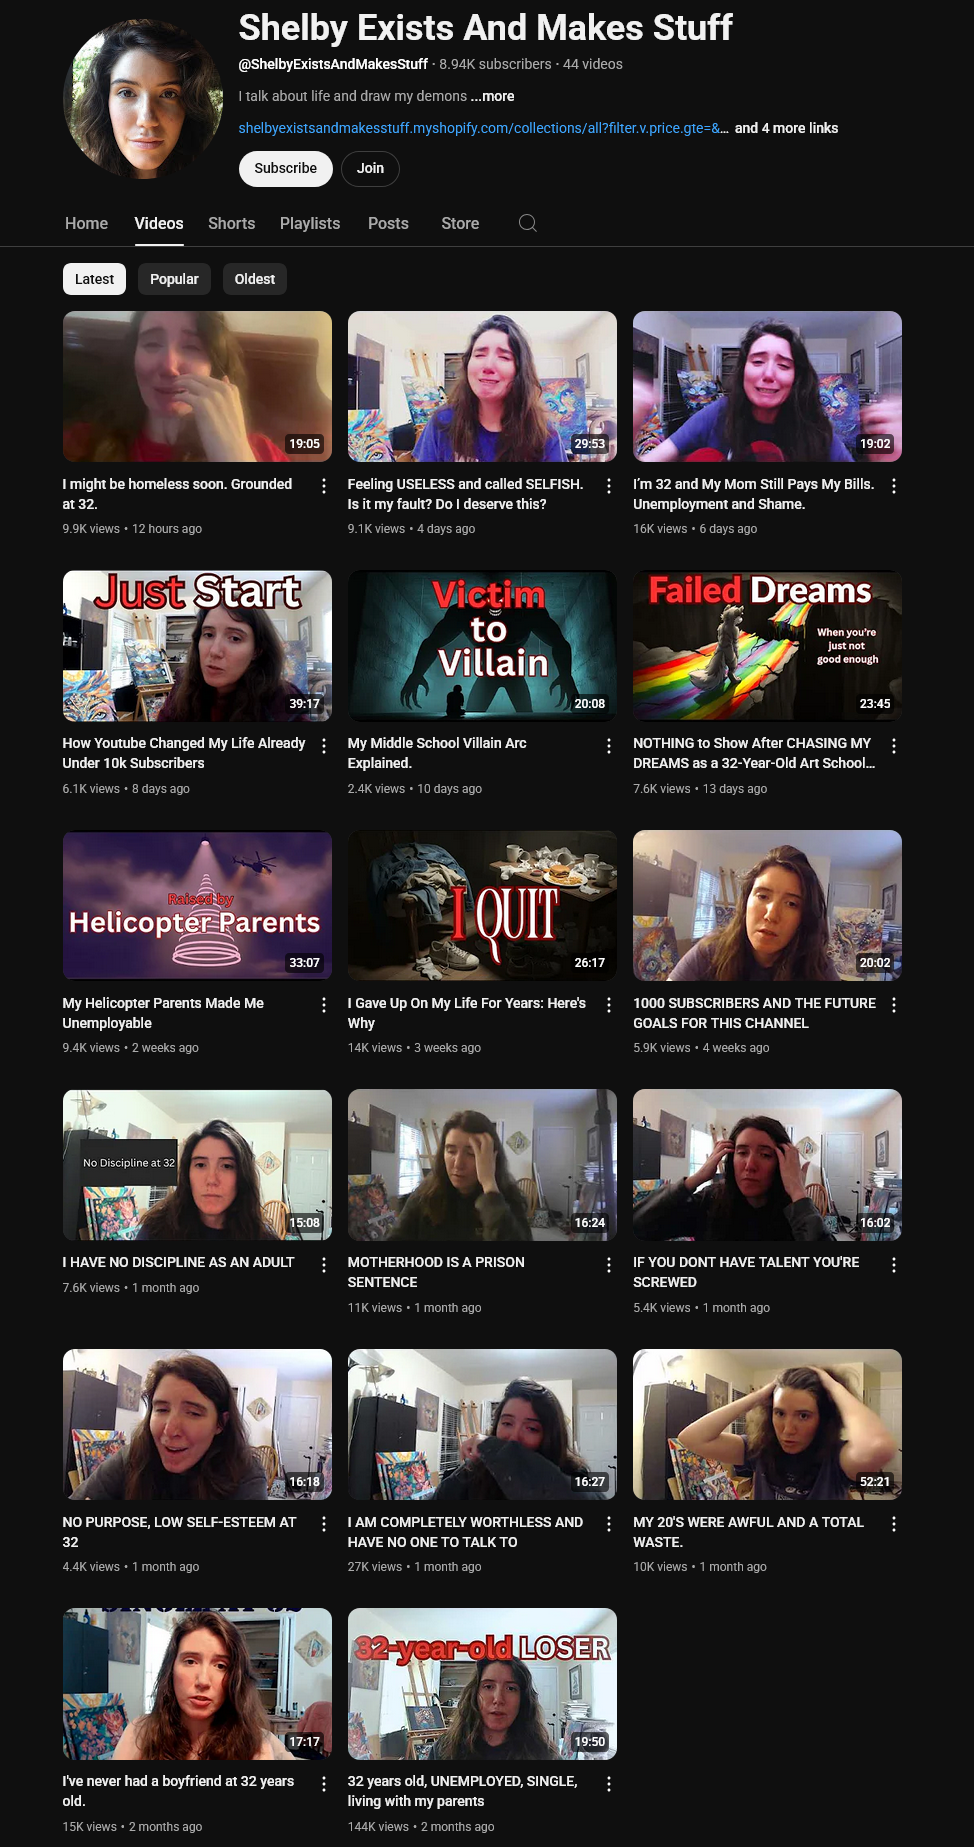Open title '32 years old, UNEMPLOYED, SINGLE'
The image size is (974, 1847).
coord(462,1791)
